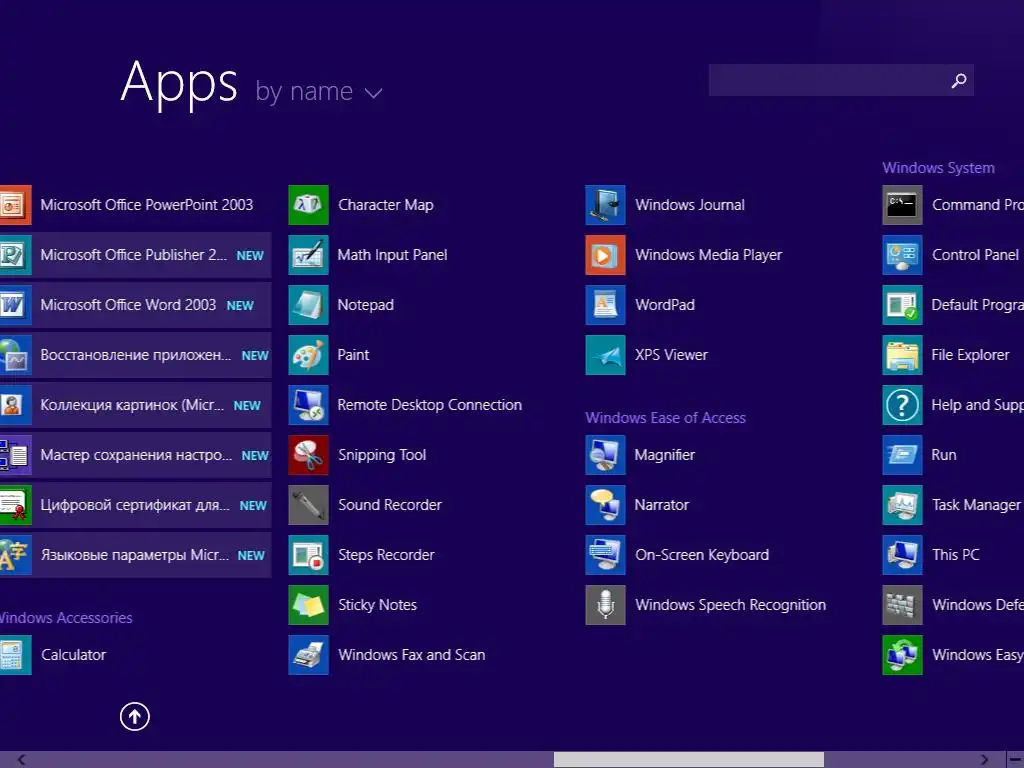Open Windows Journal icon
The width and height of the screenshot is (1024, 768).
tap(605, 205)
